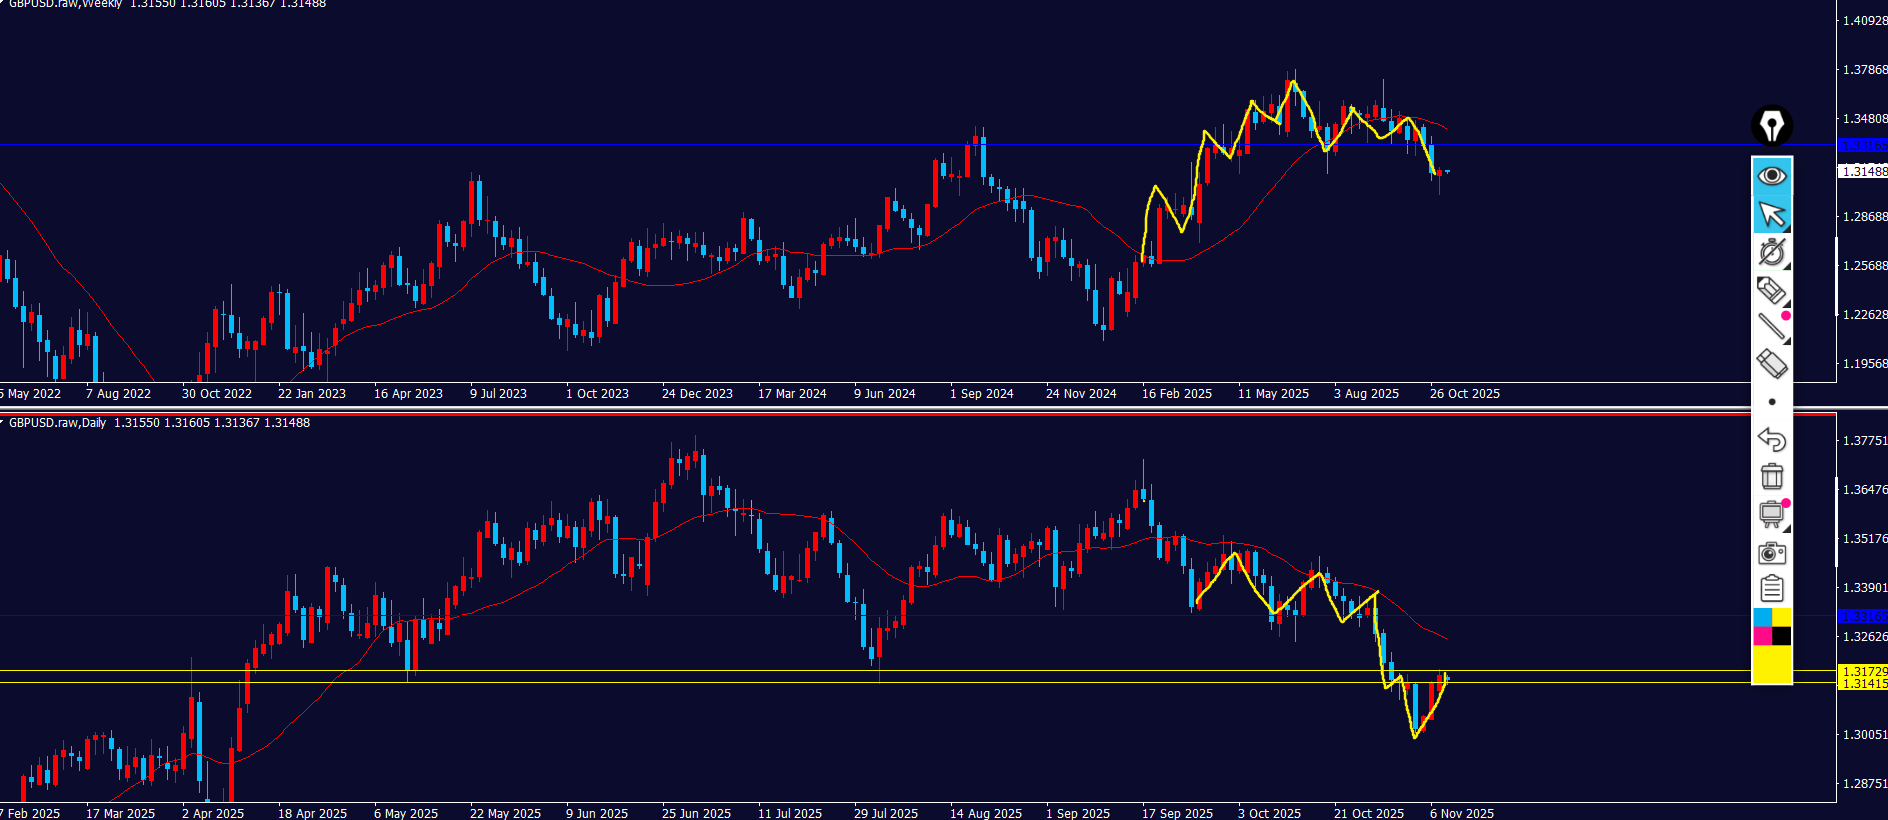Toggle ink visibility with the eye icon
Screen dimensions: 1888x820
click(1771, 176)
